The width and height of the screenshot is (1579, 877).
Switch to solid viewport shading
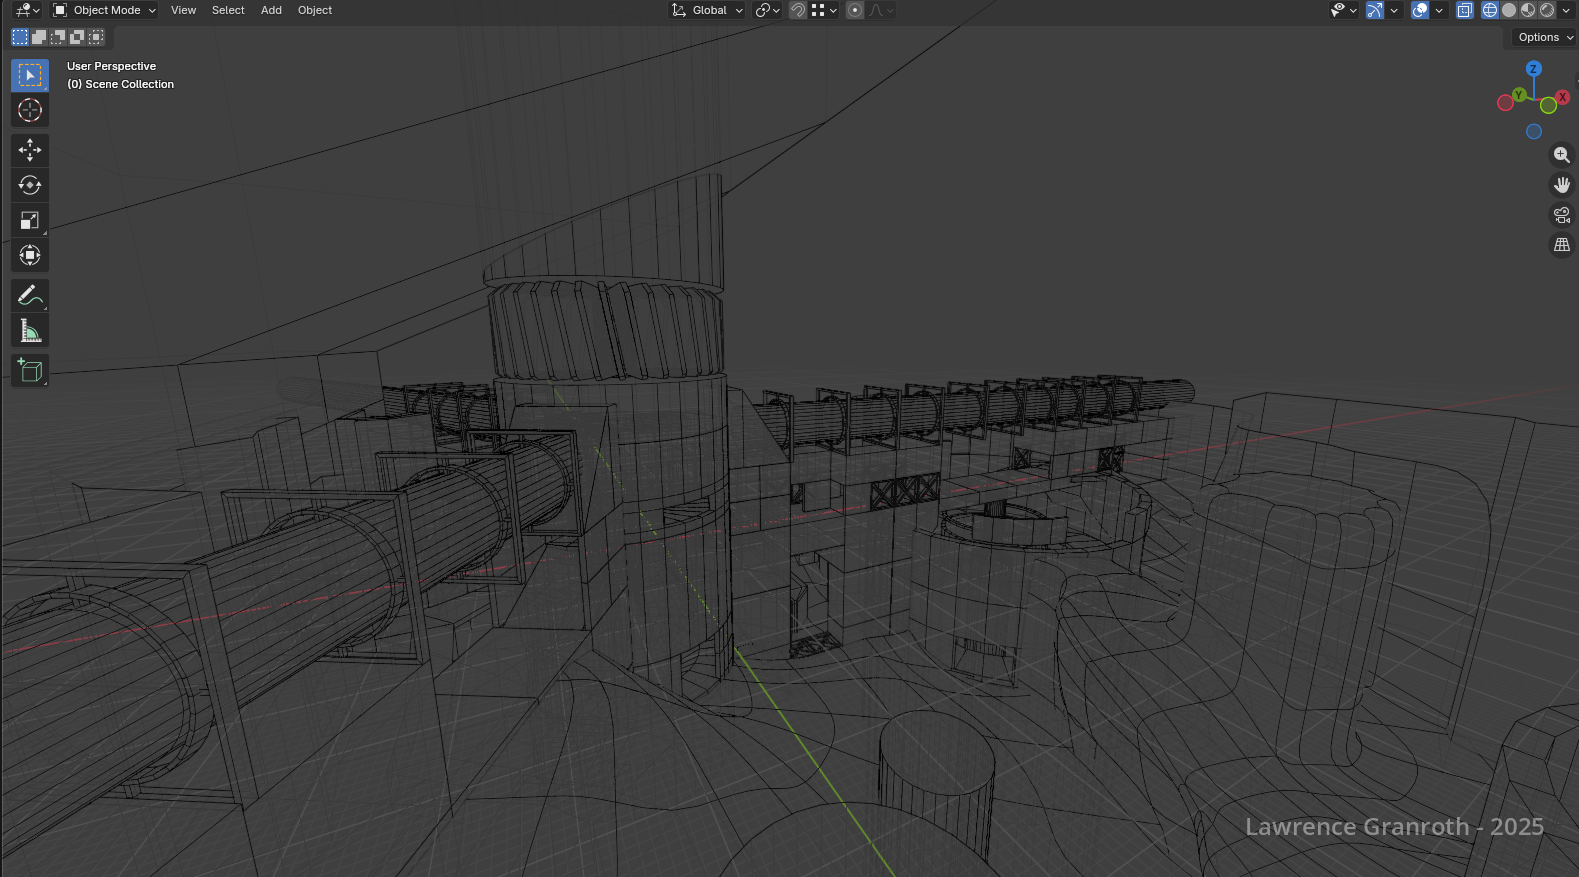click(x=1509, y=10)
